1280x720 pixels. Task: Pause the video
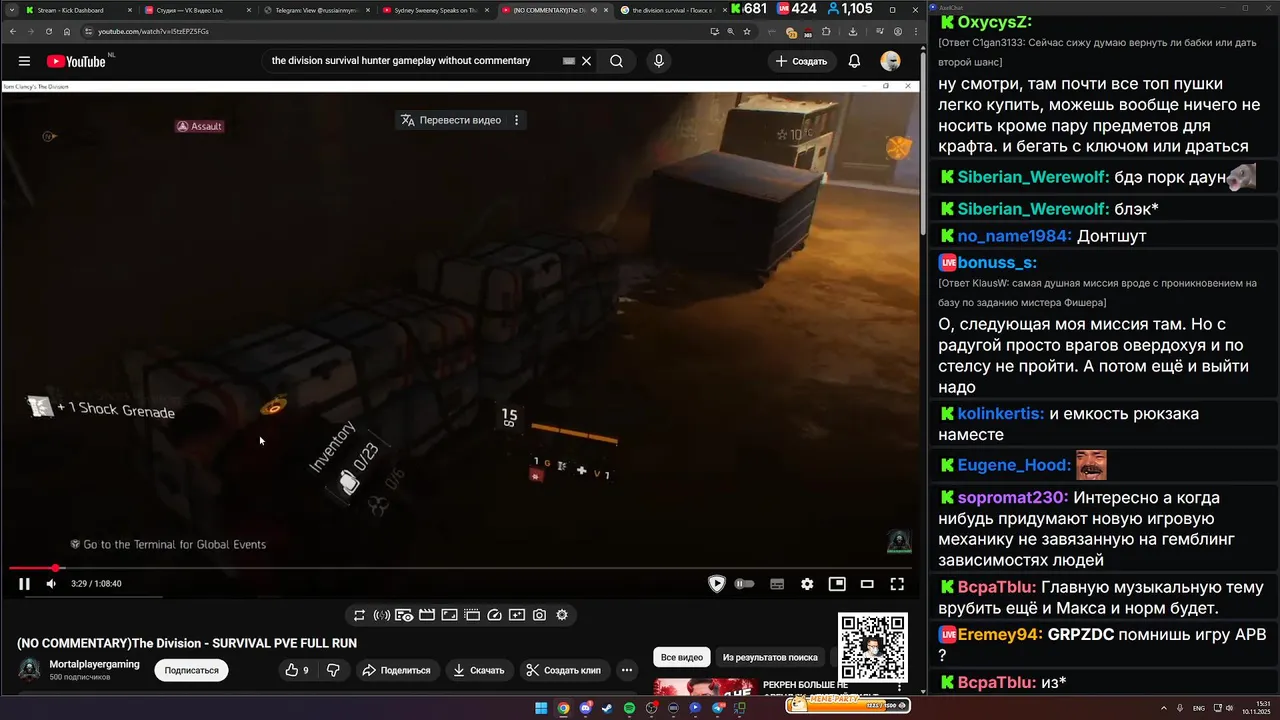[24, 584]
